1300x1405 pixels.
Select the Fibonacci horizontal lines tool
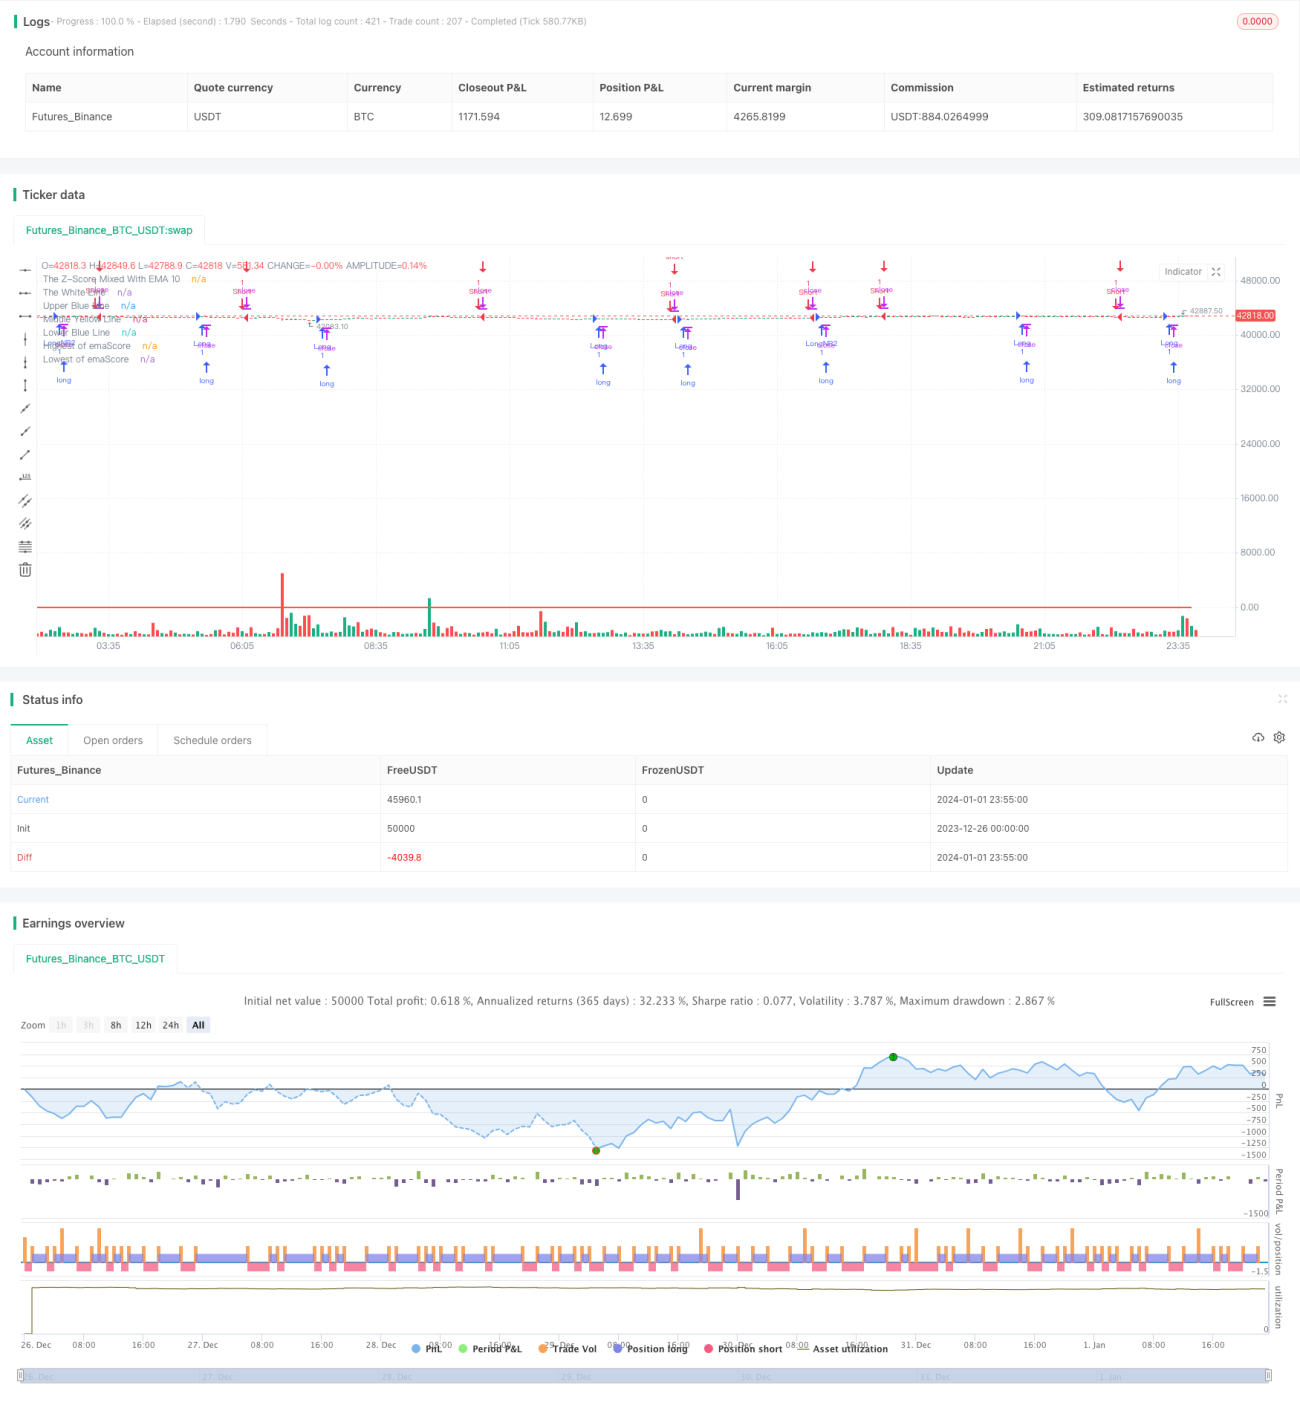pos(25,546)
